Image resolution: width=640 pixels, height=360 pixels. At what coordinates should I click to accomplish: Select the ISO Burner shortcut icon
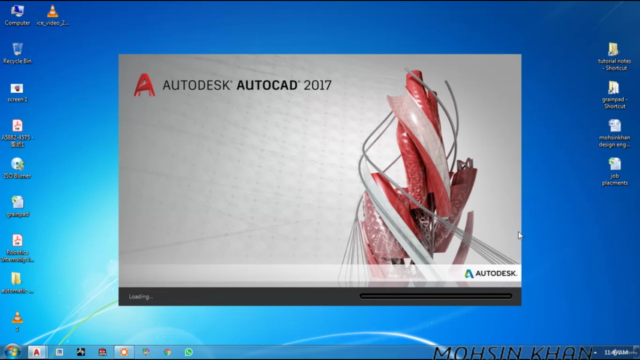click(17, 168)
